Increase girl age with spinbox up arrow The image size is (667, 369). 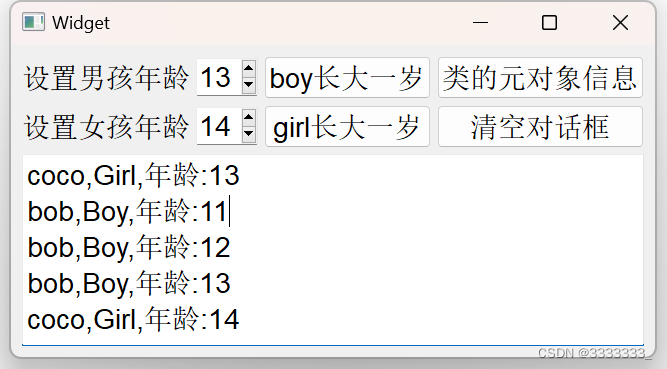pyautogui.click(x=249, y=117)
